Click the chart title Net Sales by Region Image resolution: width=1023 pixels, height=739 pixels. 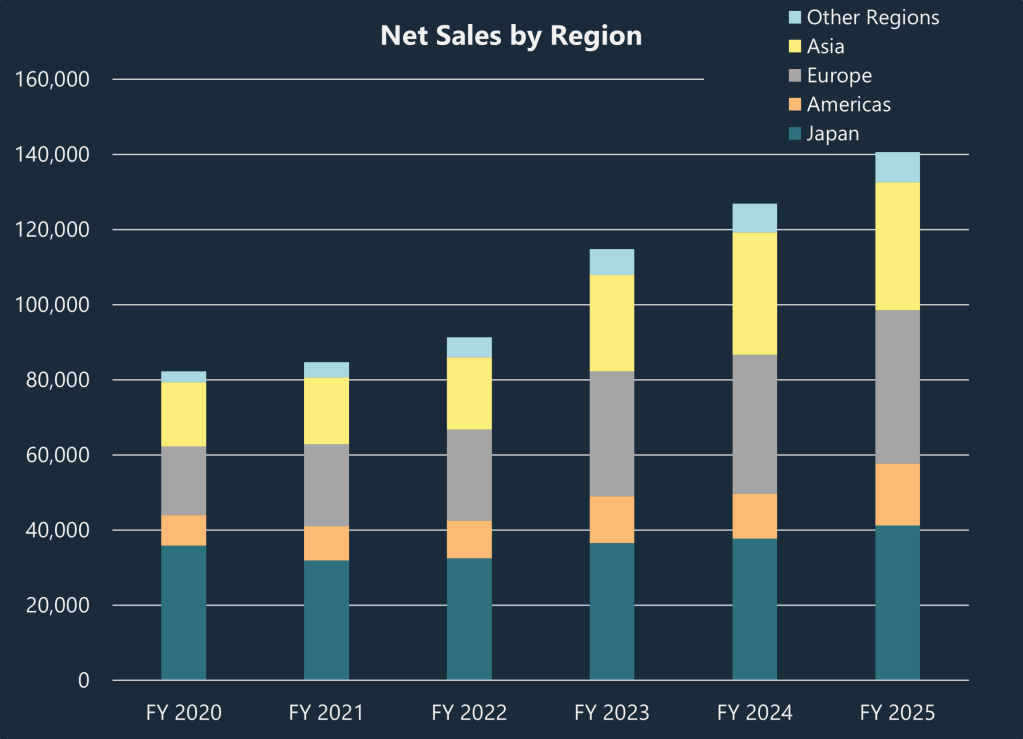point(510,35)
